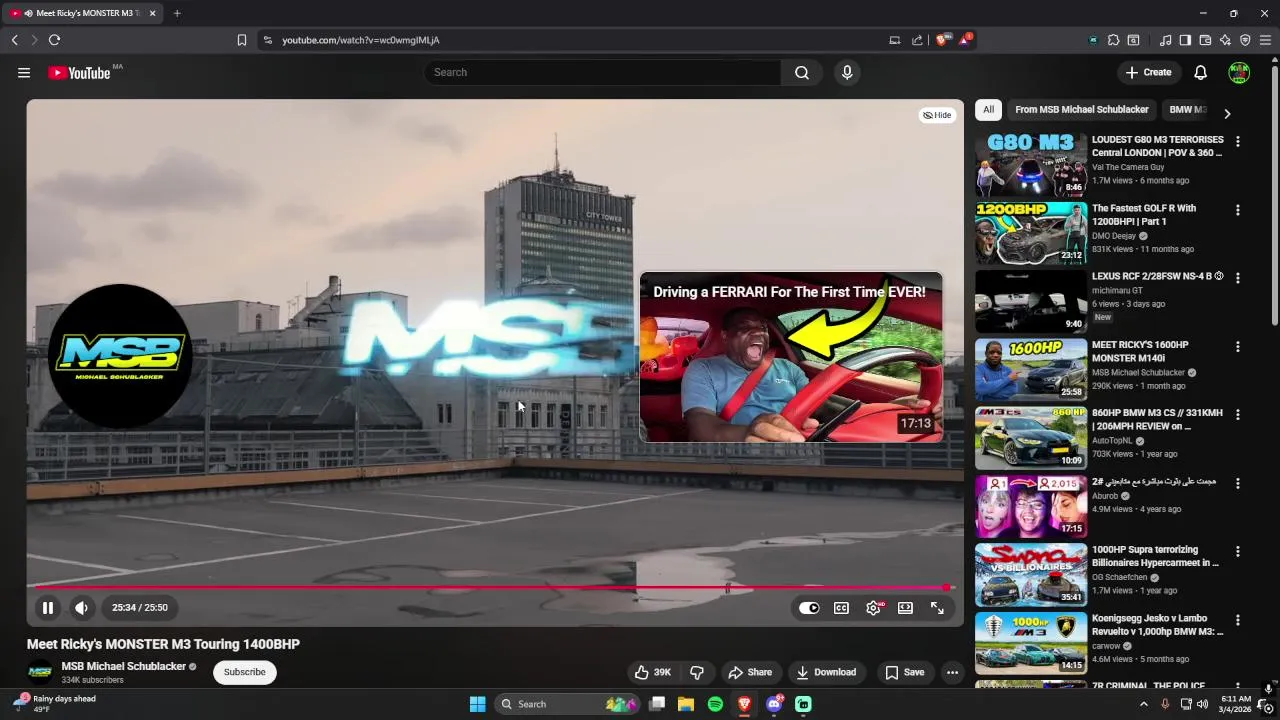Open player settings gear
1280x720 pixels.
(873, 608)
